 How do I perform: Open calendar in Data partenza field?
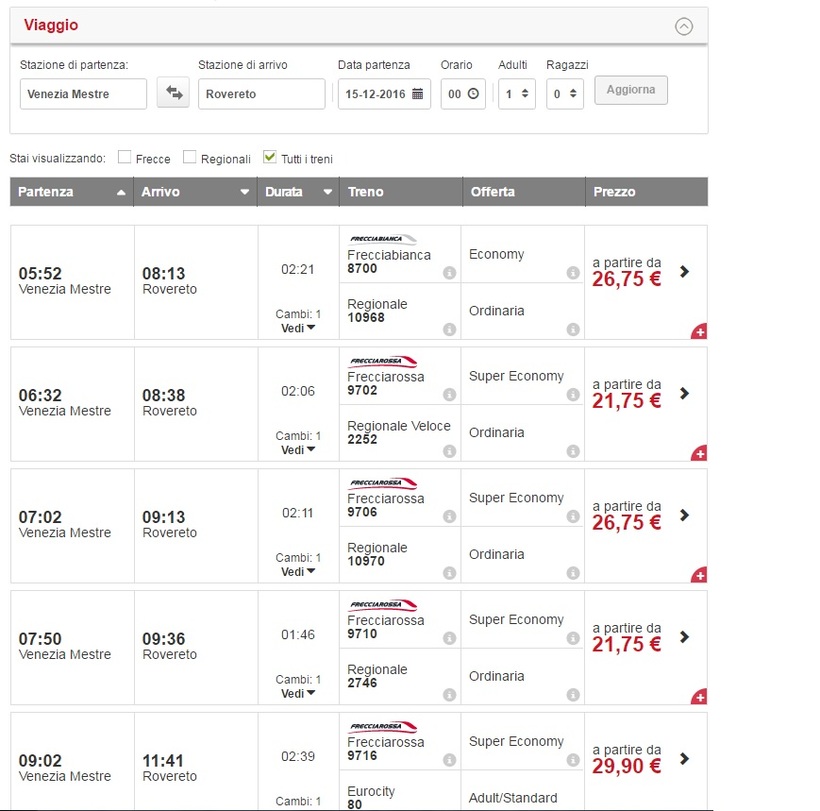pos(418,94)
